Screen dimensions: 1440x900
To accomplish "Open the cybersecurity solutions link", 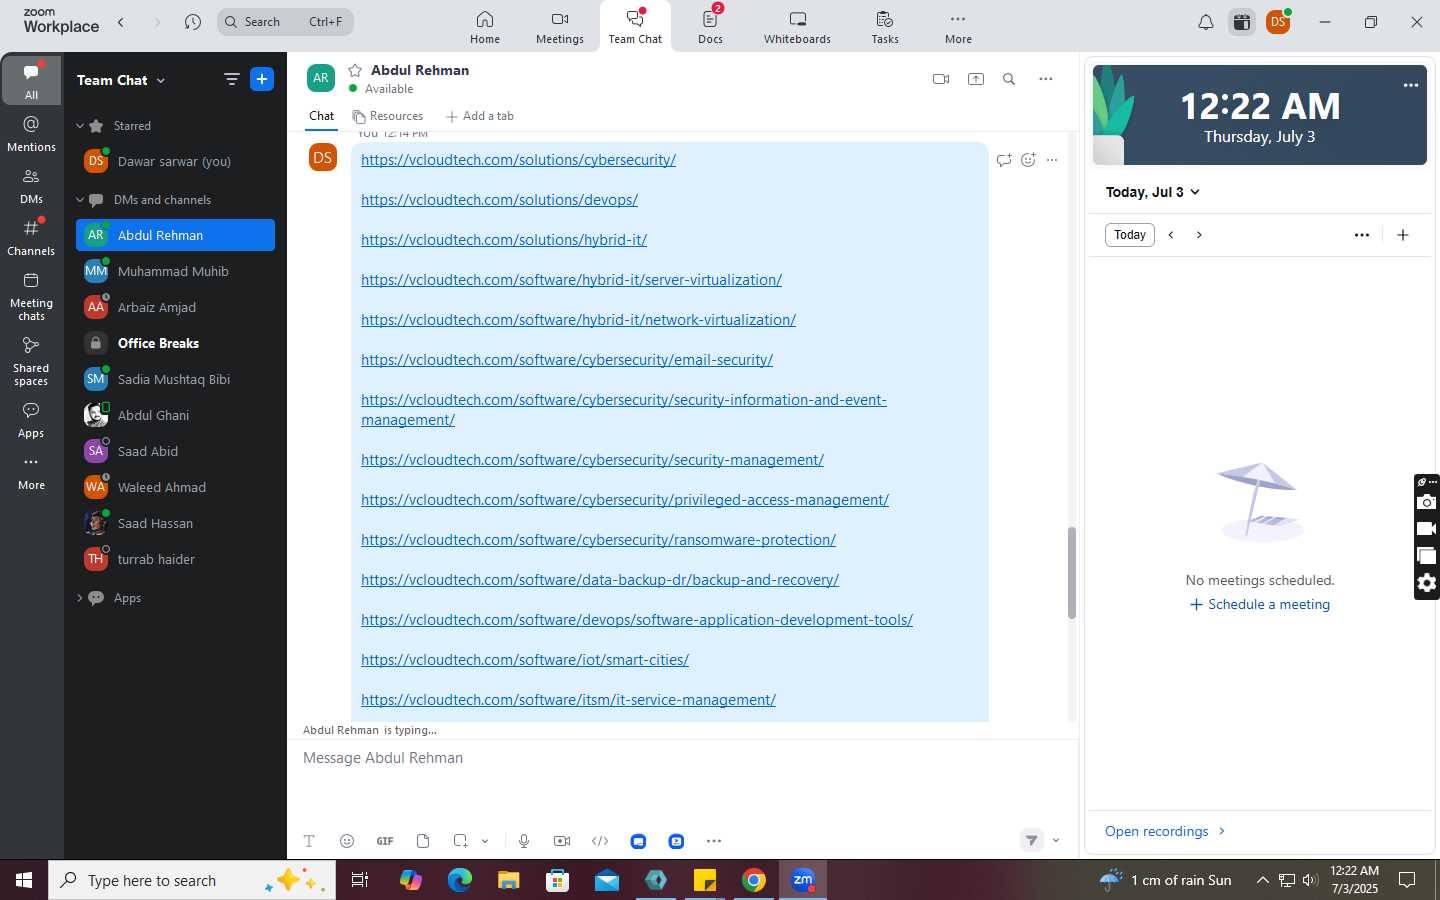I will [x=518, y=160].
